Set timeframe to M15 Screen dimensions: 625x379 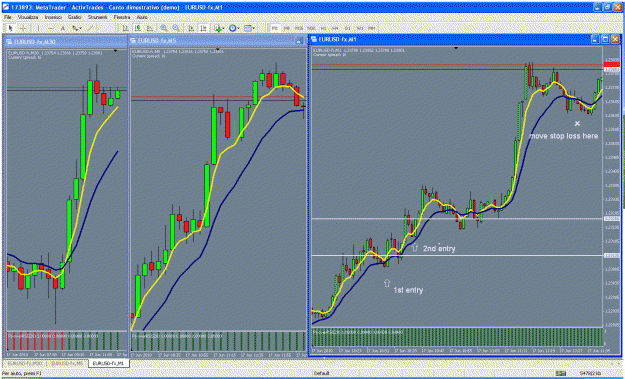299,28
